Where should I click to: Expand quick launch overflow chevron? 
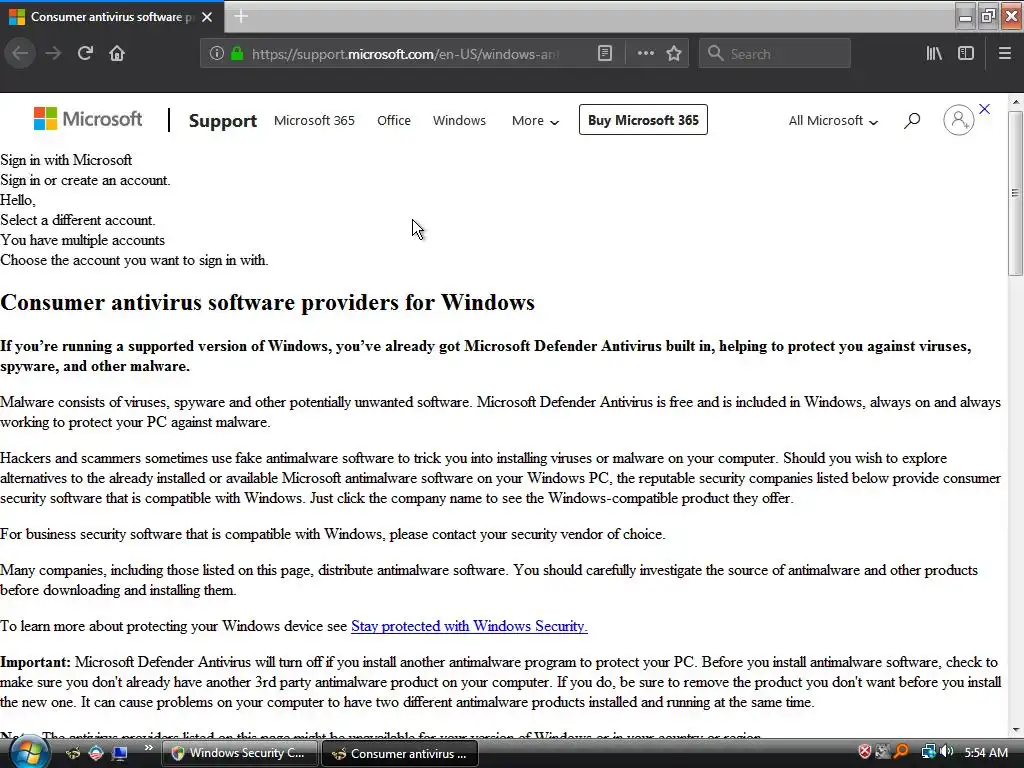click(148, 748)
